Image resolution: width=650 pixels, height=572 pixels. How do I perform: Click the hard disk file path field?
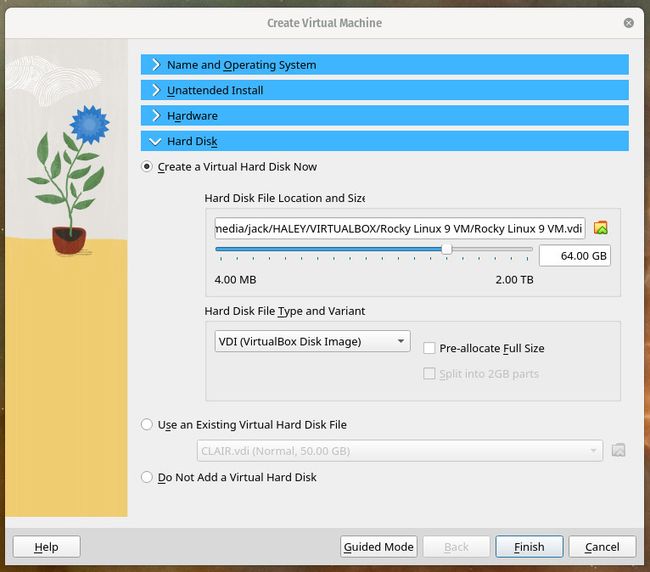pos(400,228)
